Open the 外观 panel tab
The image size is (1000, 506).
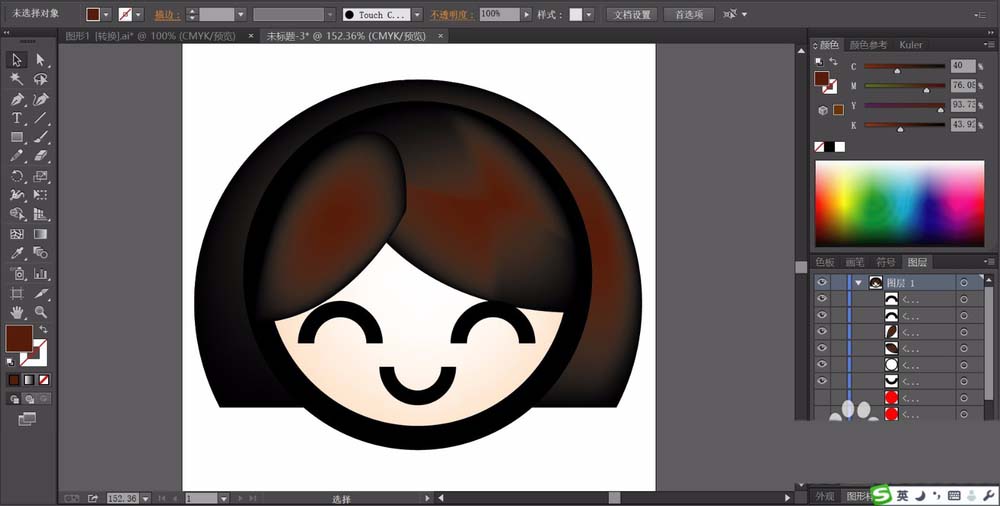tap(825, 496)
